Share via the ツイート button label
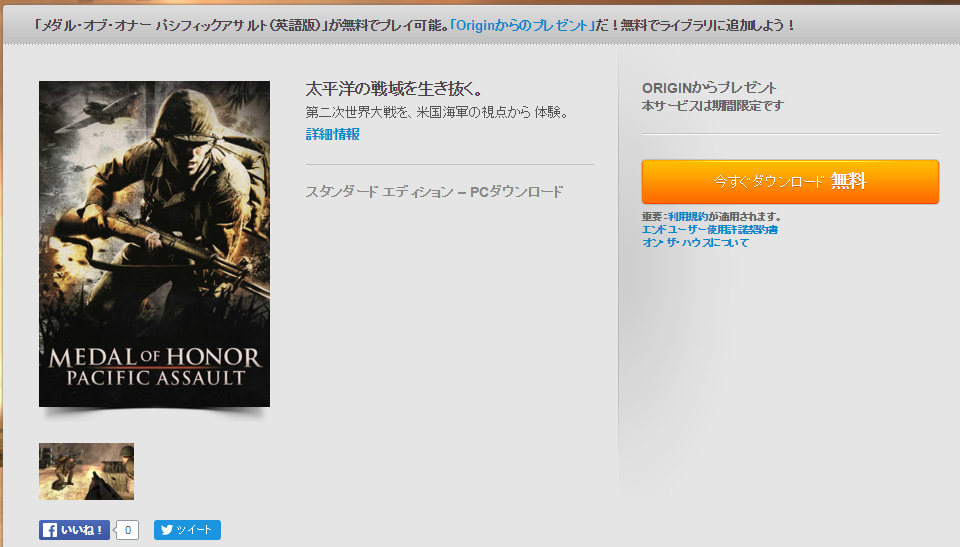Image resolution: width=960 pixels, height=547 pixels. tap(194, 530)
